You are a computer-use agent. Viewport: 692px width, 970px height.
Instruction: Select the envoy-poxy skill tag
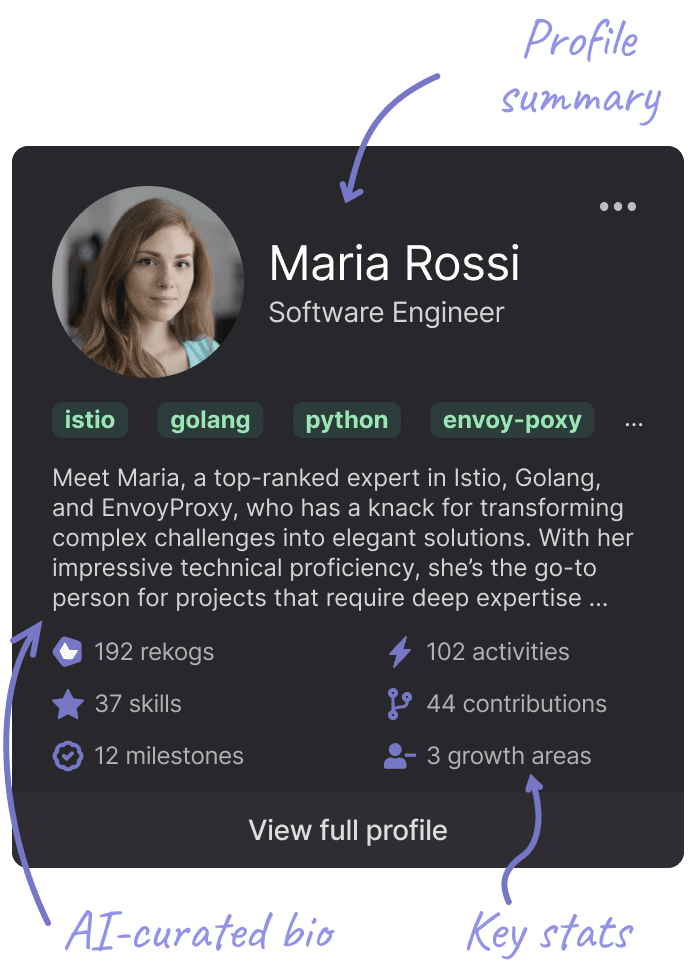[512, 420]
